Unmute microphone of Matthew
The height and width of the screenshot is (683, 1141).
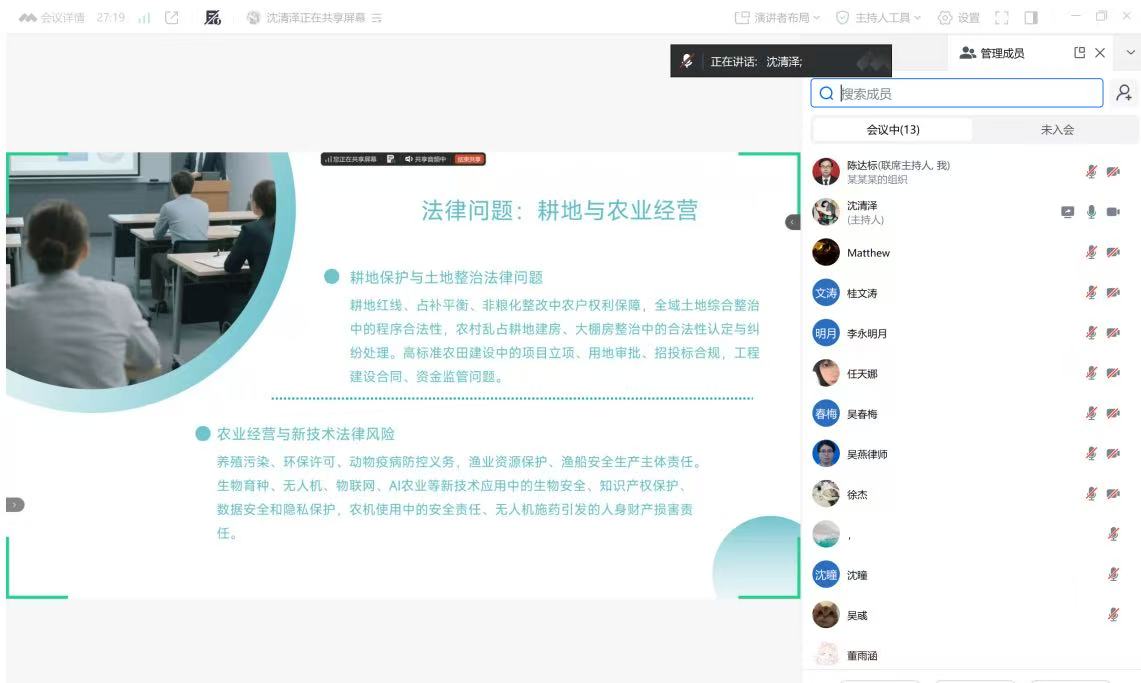(1091, 253)
